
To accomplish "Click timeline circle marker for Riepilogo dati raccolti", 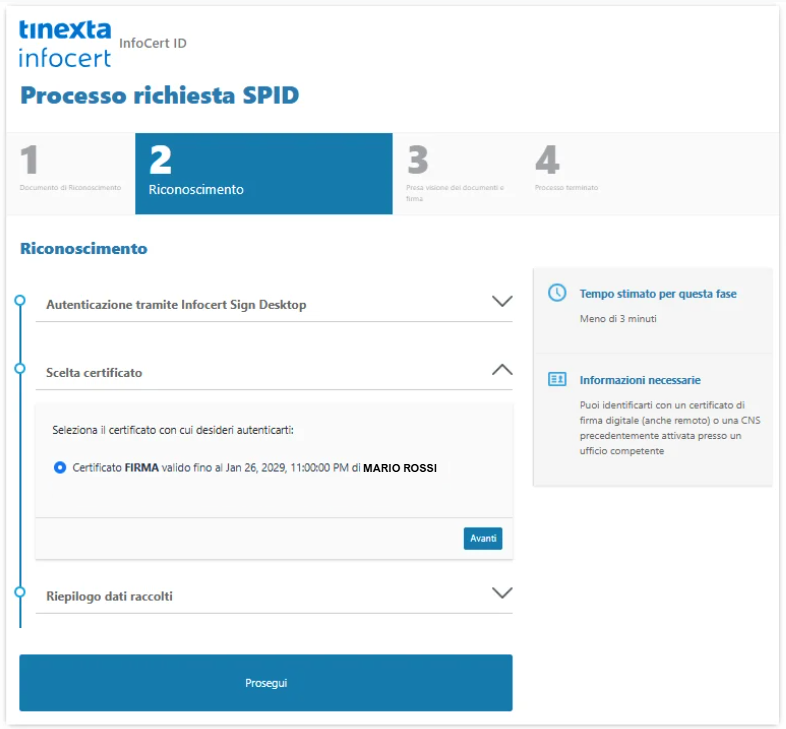I will (20, 592).
